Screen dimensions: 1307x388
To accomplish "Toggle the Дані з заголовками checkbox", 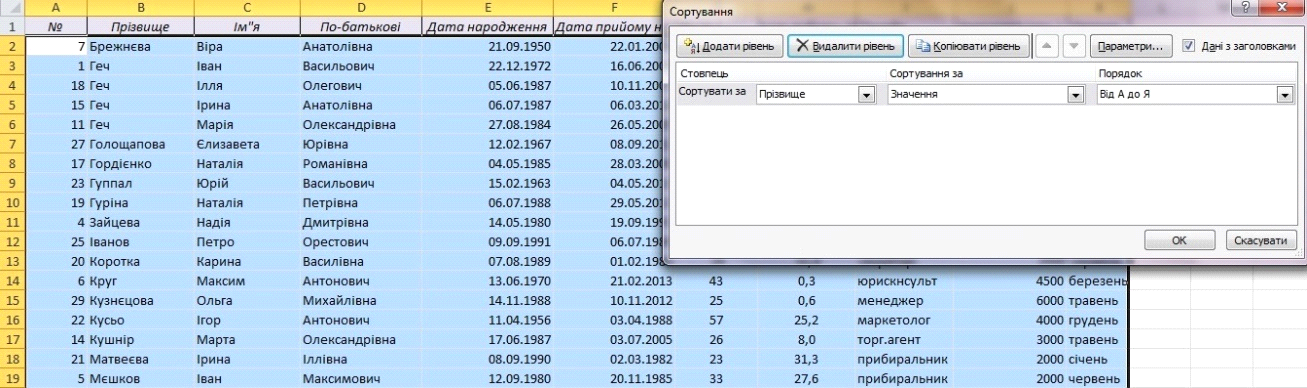I will [x=1188, y=45].
